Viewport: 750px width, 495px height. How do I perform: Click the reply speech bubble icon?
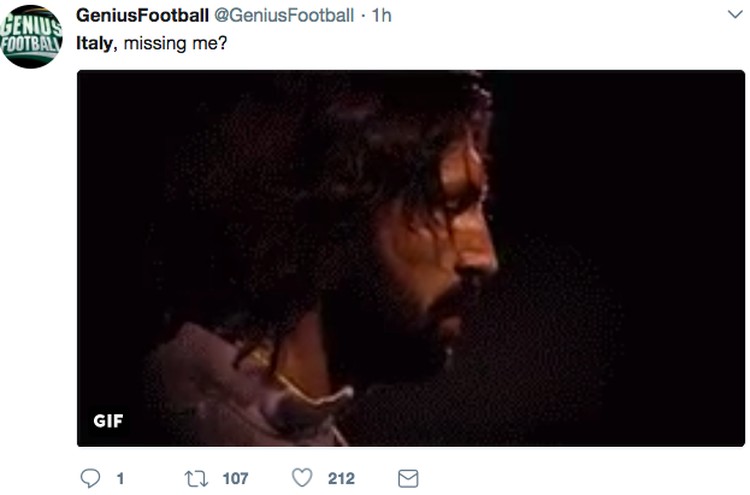(x=90, y=478)
